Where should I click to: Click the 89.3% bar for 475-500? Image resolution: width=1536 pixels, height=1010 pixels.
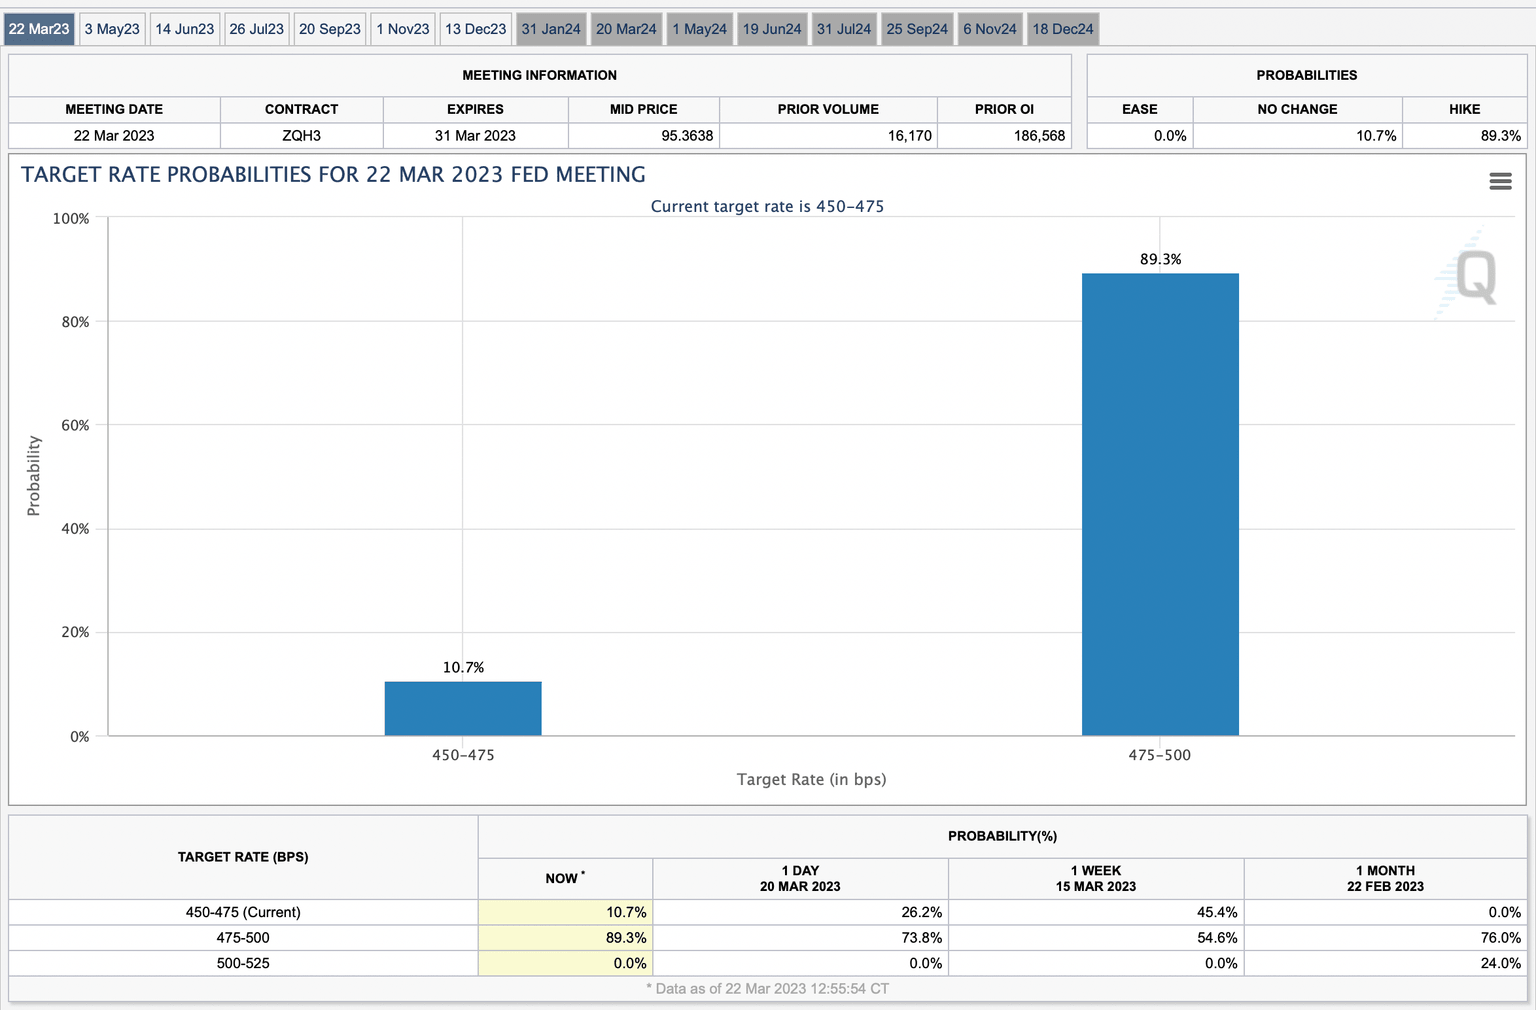[1160, 500]
